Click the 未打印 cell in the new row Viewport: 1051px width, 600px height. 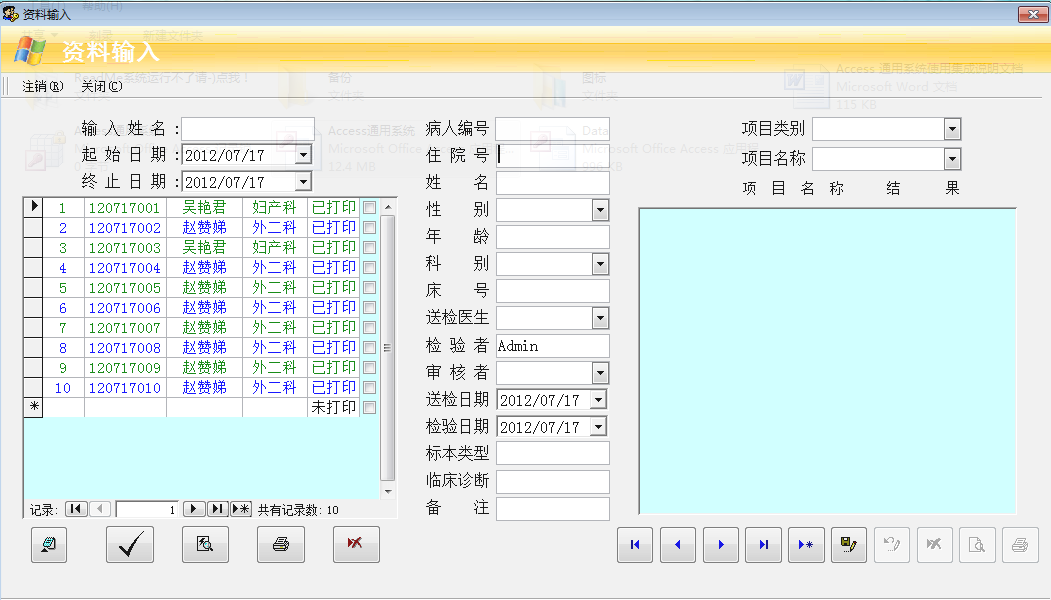(x=334, y=408)
